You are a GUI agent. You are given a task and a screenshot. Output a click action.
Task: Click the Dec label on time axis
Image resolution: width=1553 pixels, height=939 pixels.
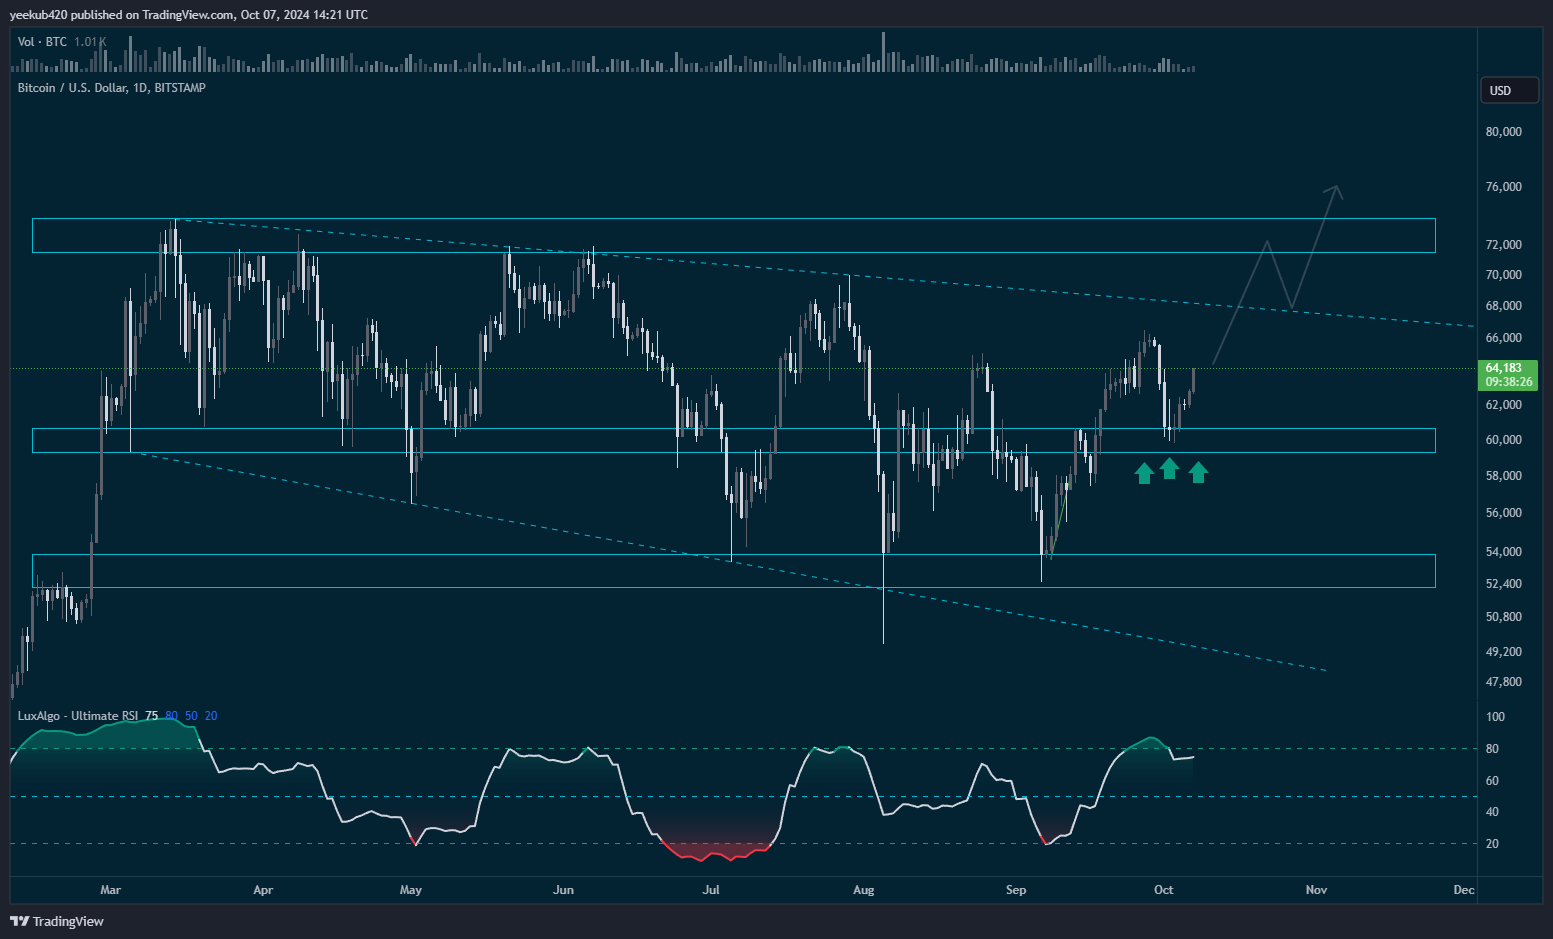1464,890
